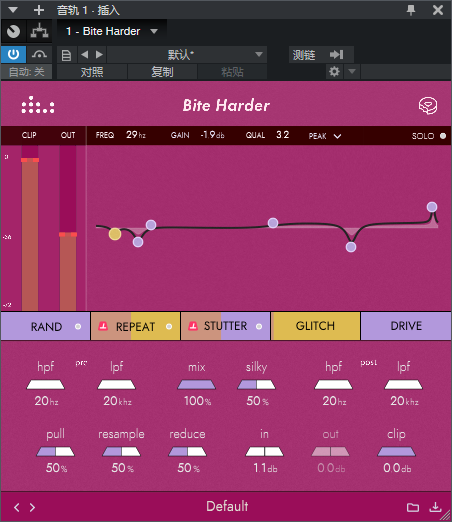Click the post lpf slider
The width and height of the screenshot is (452, 522).
[x=403, y=385]
